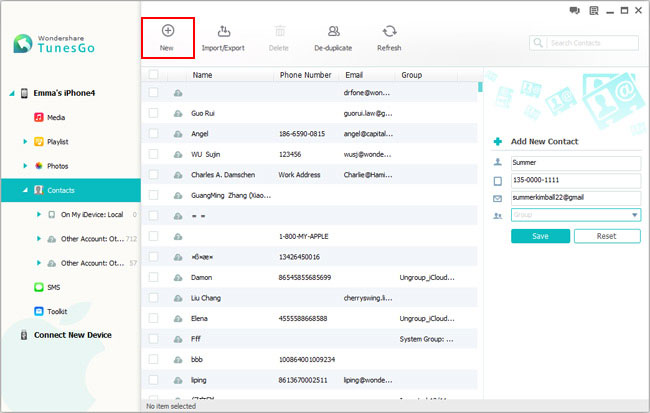Viewport: 650px width, 413px height.
Task: Click the search magnifier icon
Action: [538, 43]
